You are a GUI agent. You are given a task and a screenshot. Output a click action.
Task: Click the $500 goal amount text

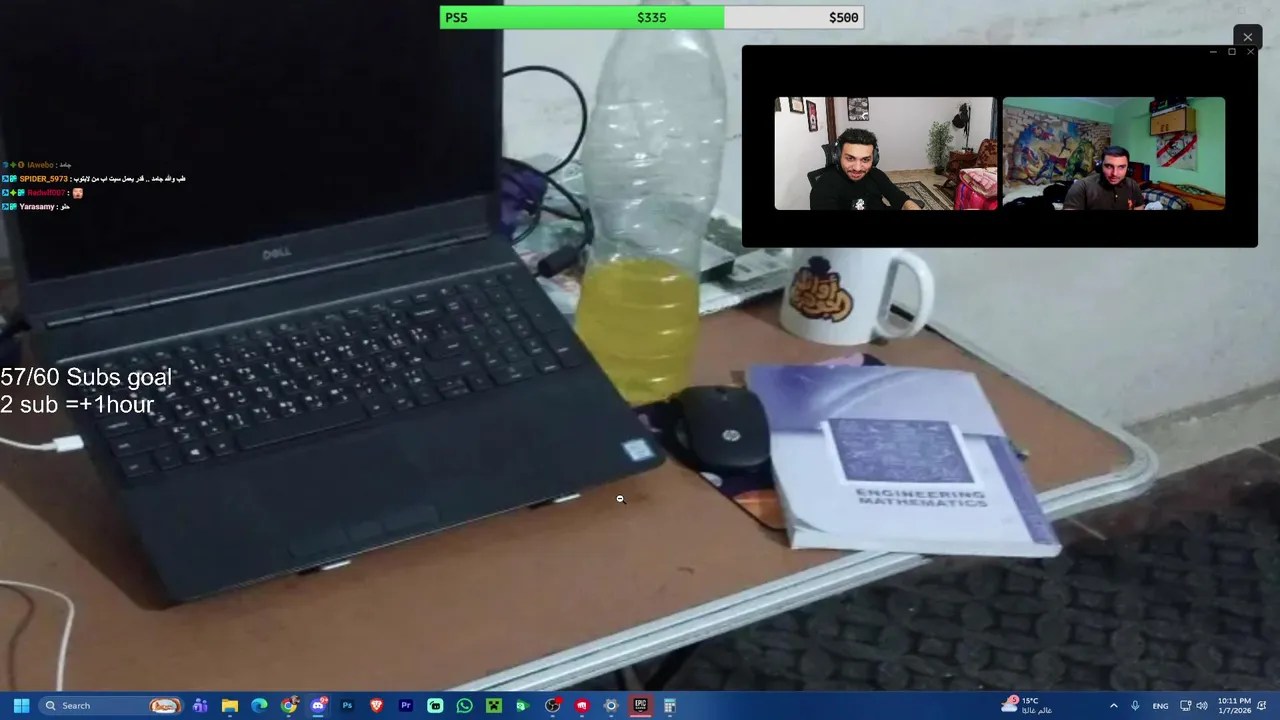[843, 17]
